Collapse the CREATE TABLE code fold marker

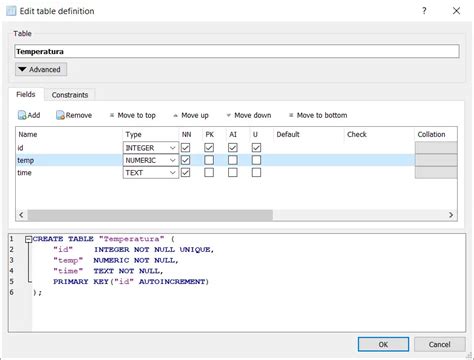(28, 239)
